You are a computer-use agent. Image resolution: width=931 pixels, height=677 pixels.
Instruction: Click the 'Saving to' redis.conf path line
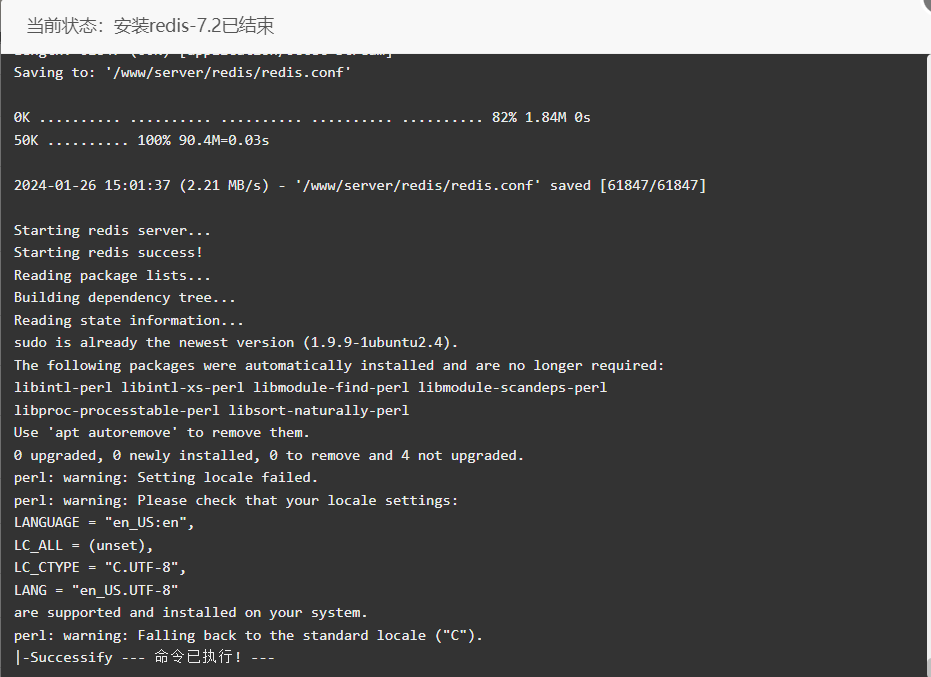(182, 72)
